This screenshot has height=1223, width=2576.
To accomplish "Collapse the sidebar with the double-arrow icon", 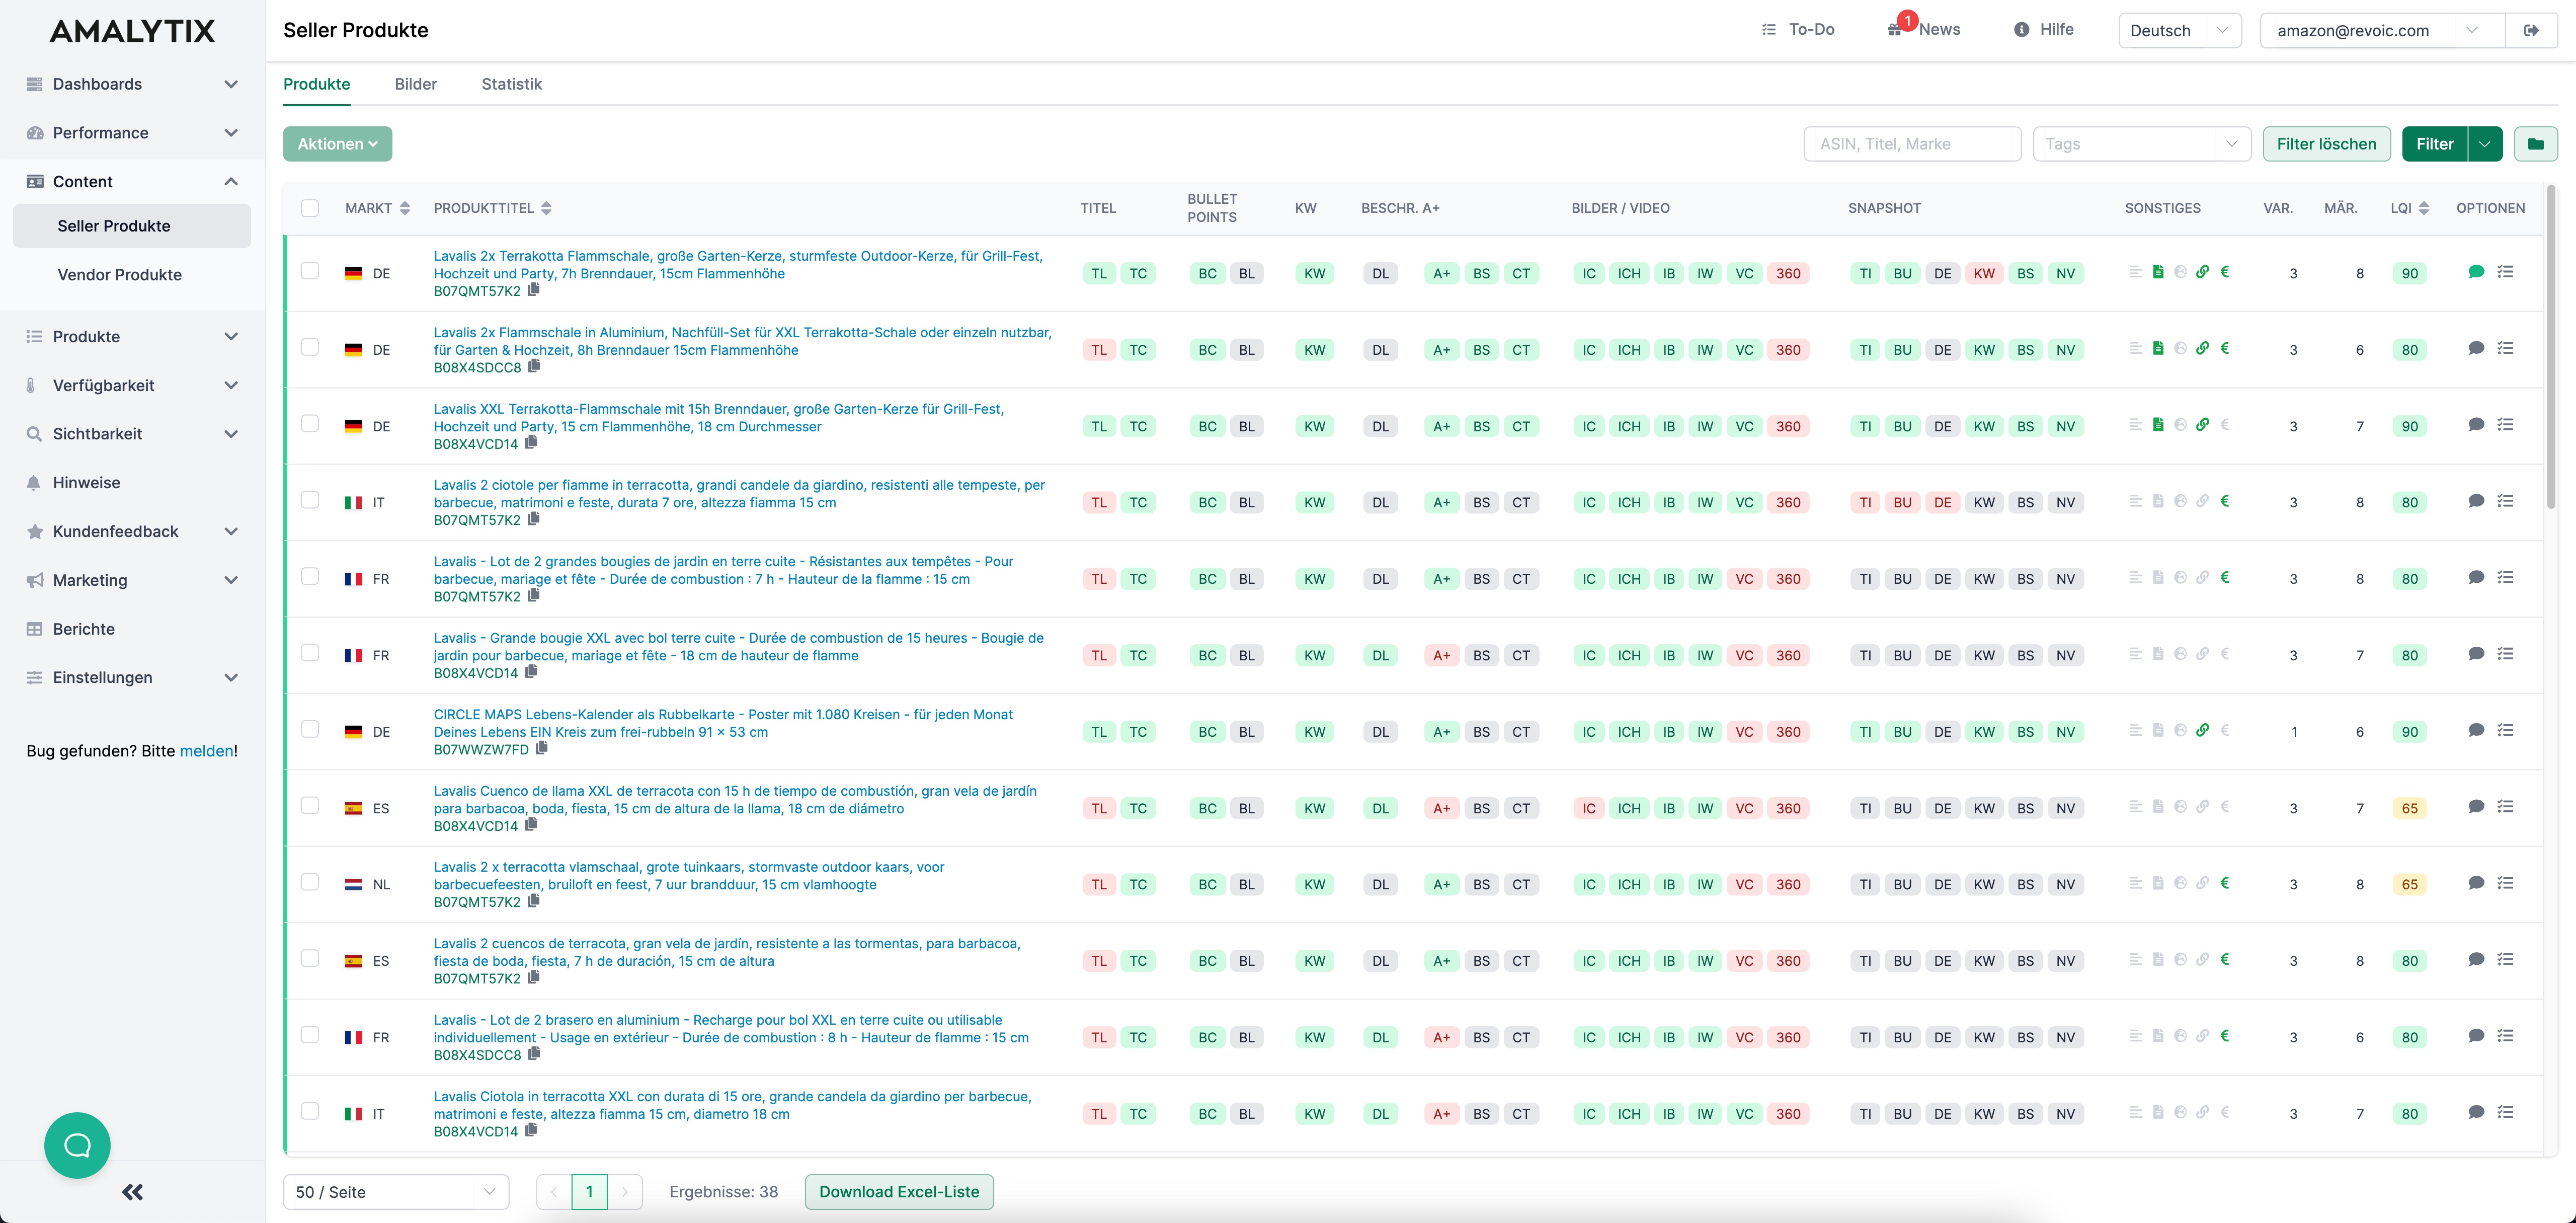I will click(132, 1192).
